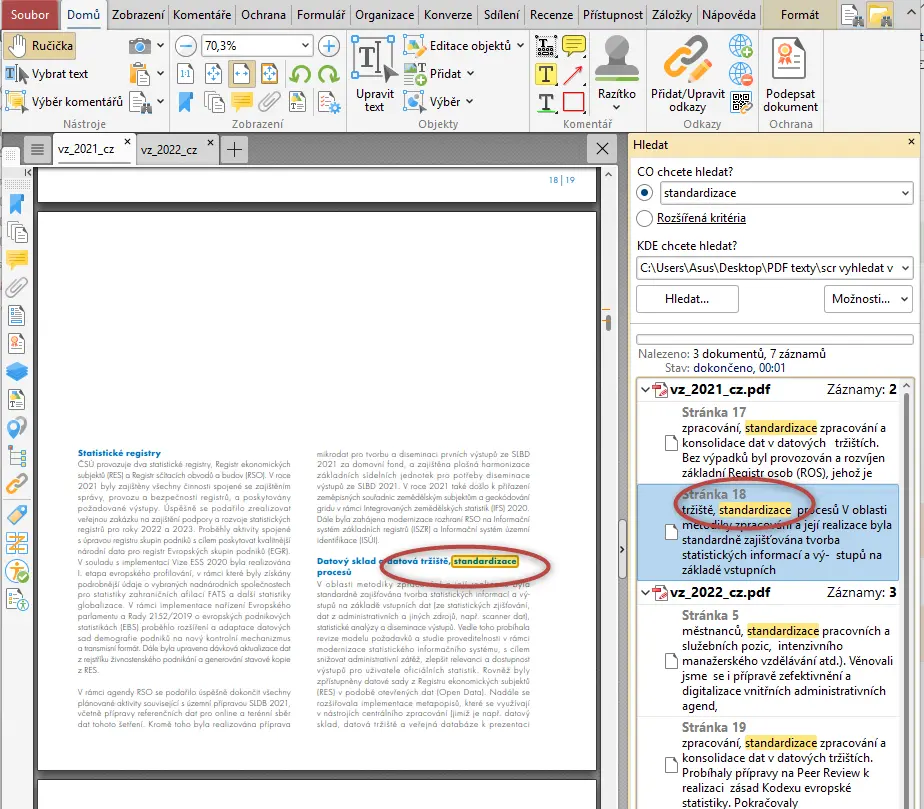Image resolution: width=924 pixels, height=809 pixels.
Task: Open the Soubor menu
Action: point(29,15)
